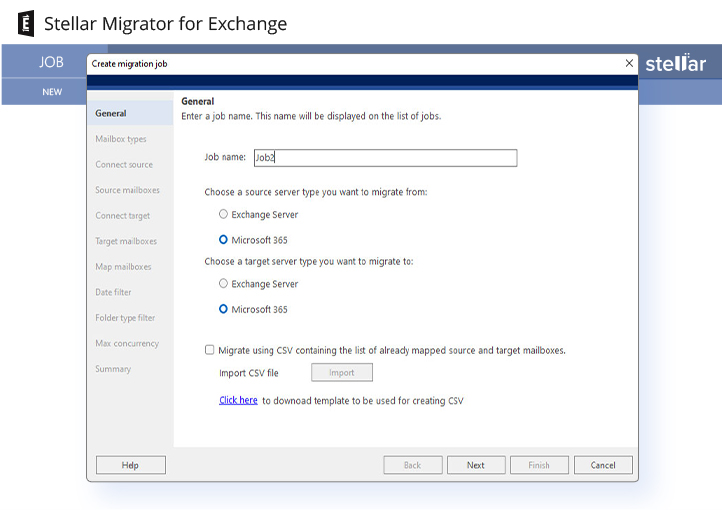Image resolution: width=722 pixels, height=510 pixels.
Task: Open the Connect source step
Action: (x=124, y=164)
